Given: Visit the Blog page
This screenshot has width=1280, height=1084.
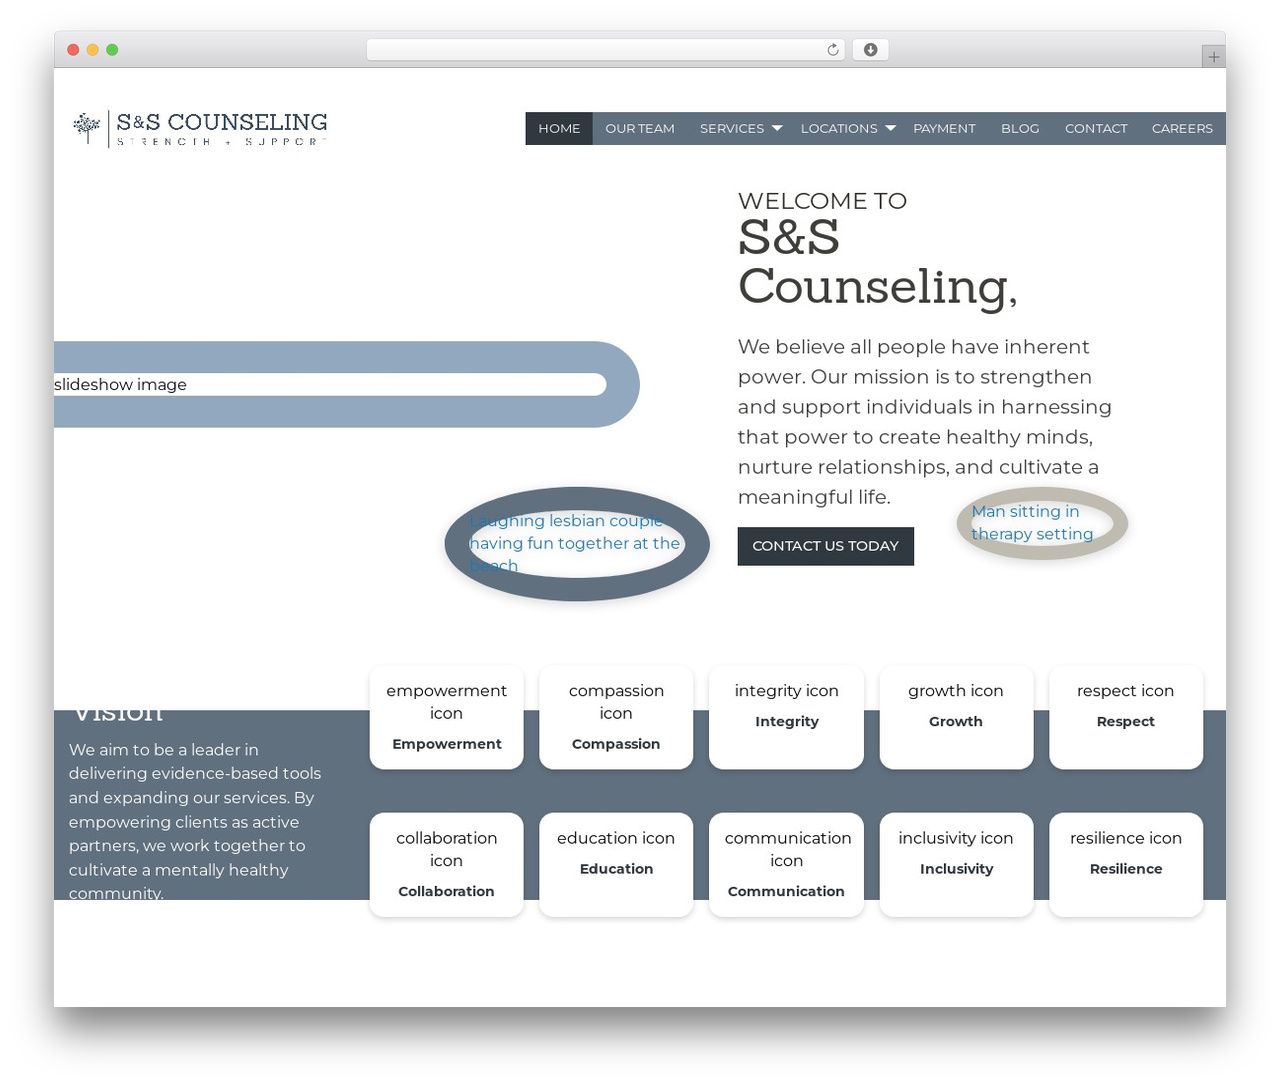Looking at the screenshot, I should point(1020,129).
